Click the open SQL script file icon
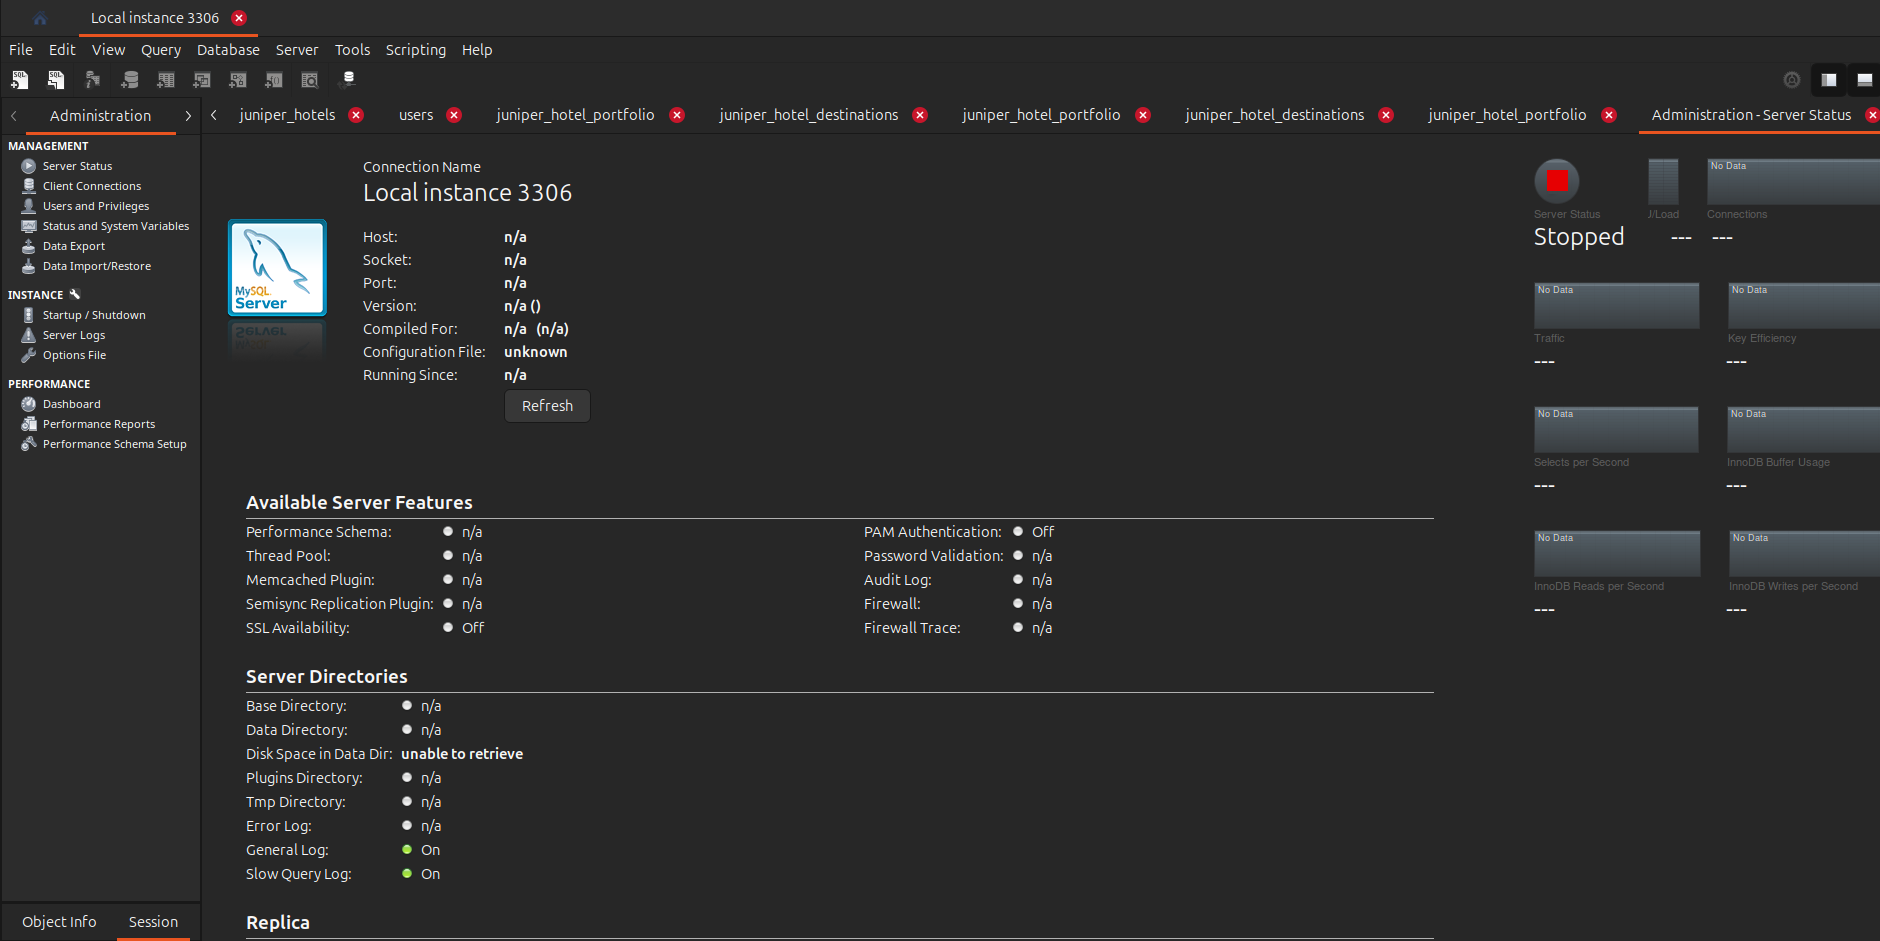 [x=56, y=80]
